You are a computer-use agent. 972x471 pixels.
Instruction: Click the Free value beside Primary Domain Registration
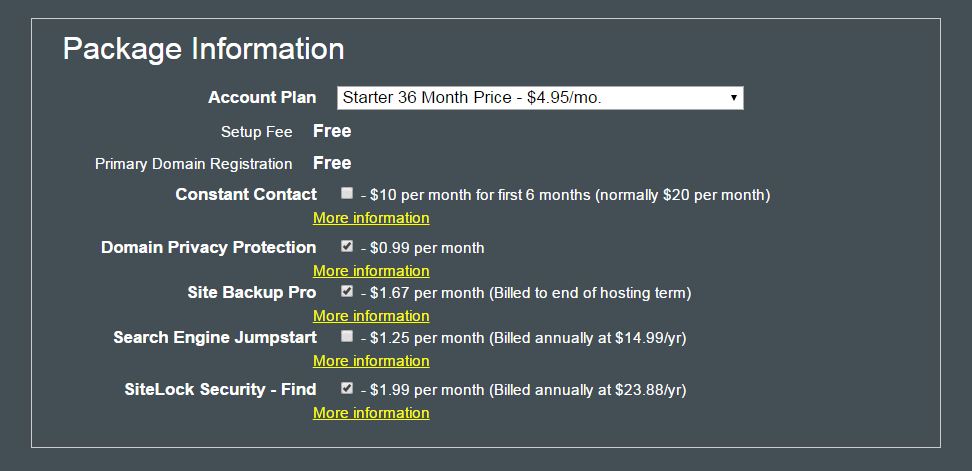tap(332, 163)
